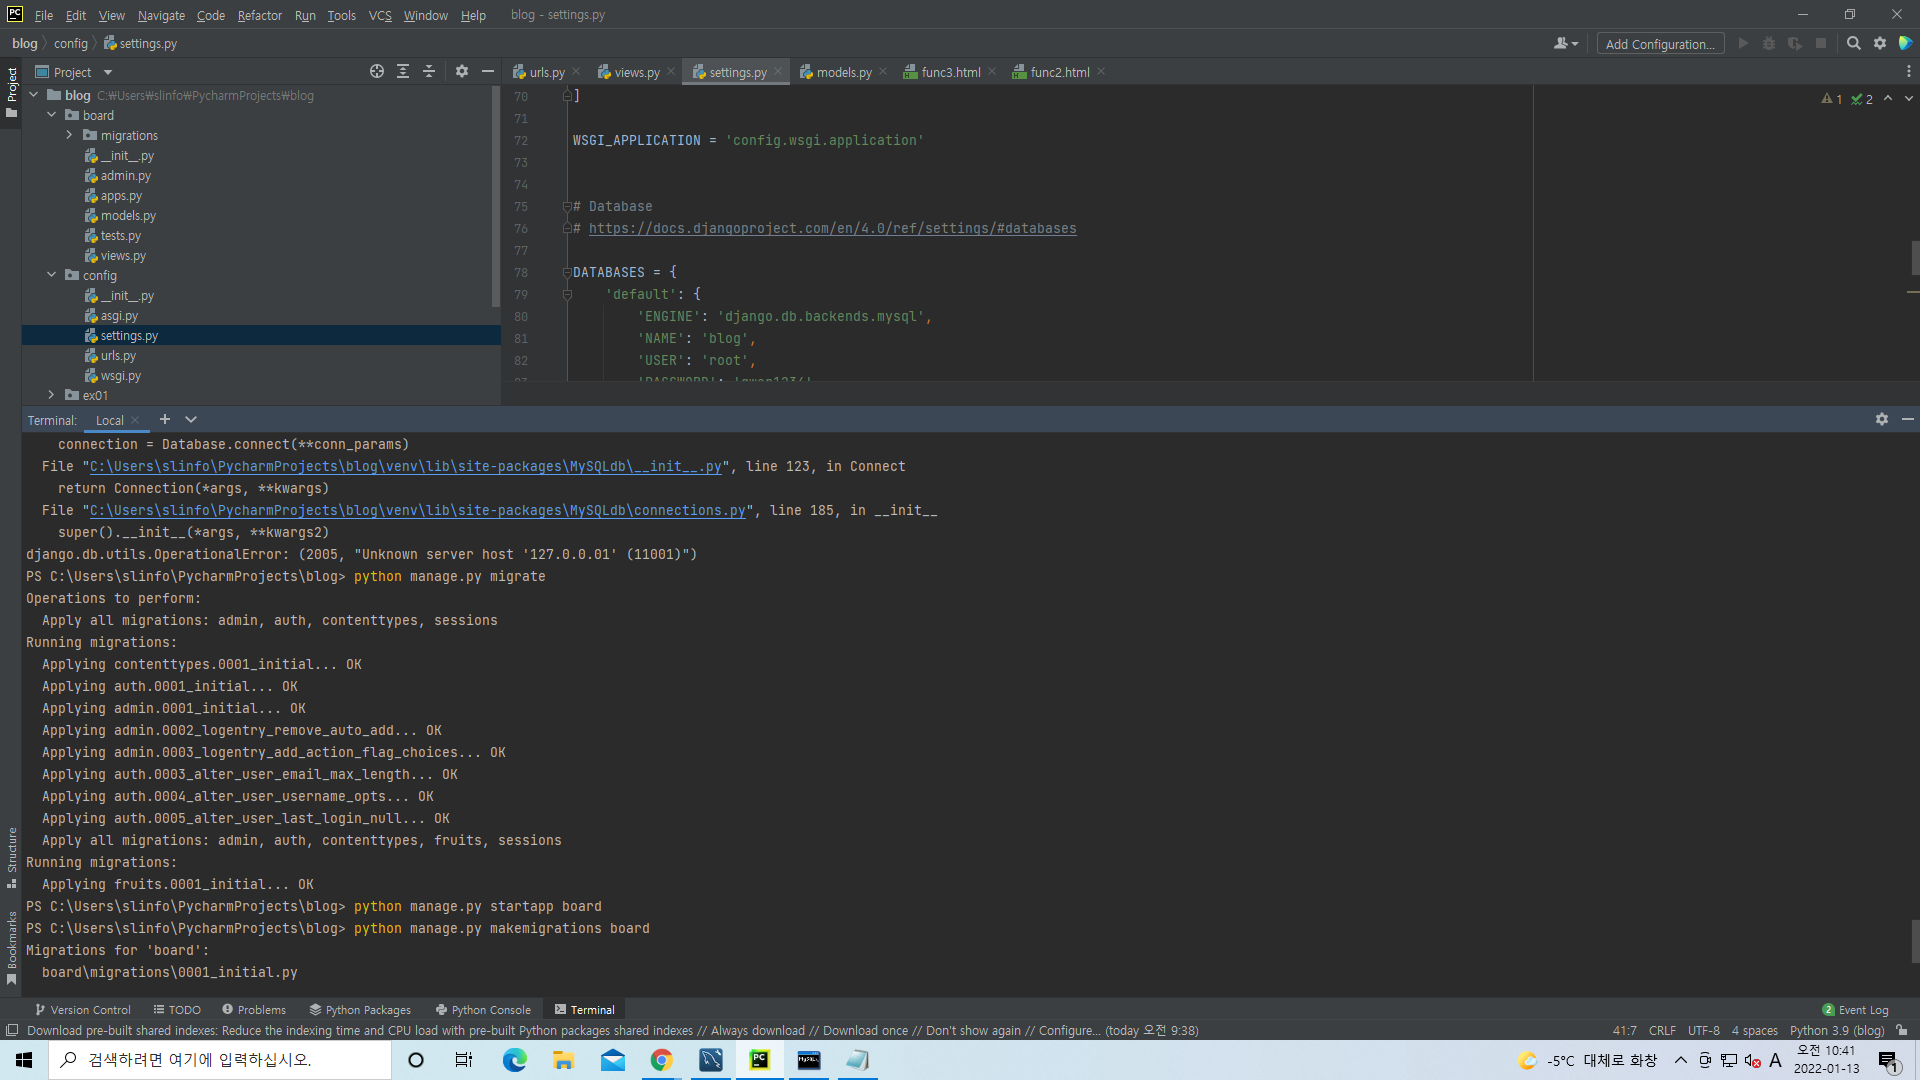Expand the migrations folder
The width and height of the screenshot is (1920, 1080).
(x=69, y=135)
